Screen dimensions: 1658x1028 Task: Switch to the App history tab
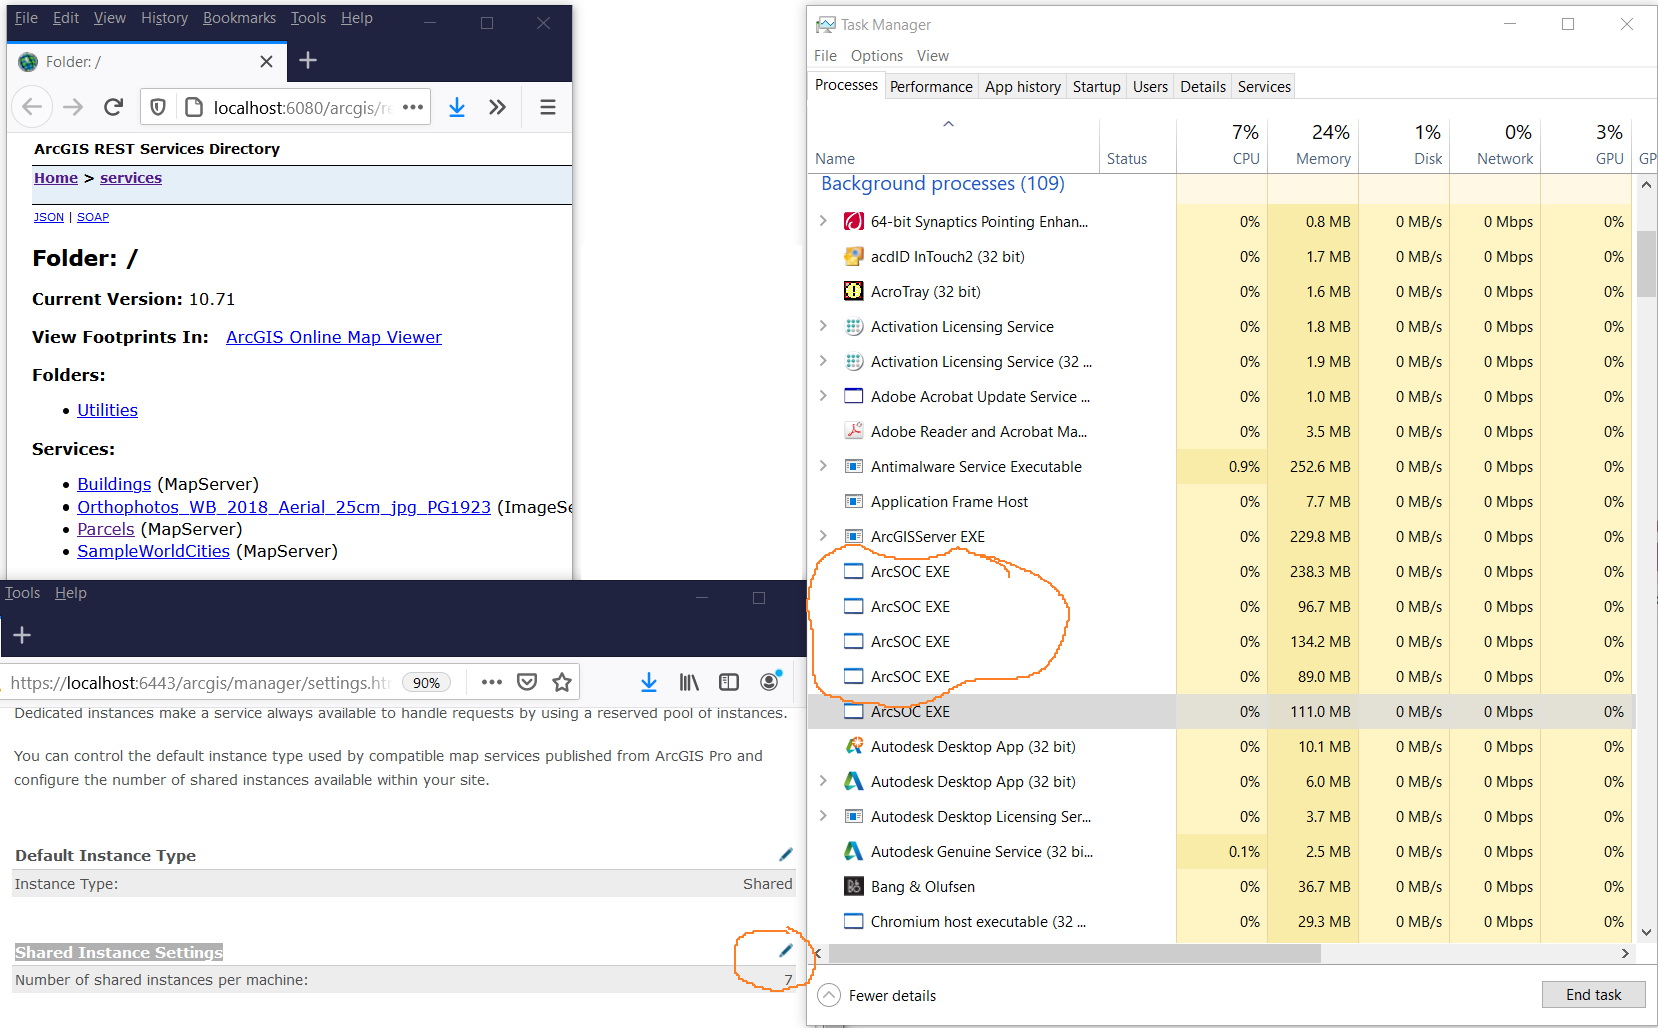[1022, 87]
